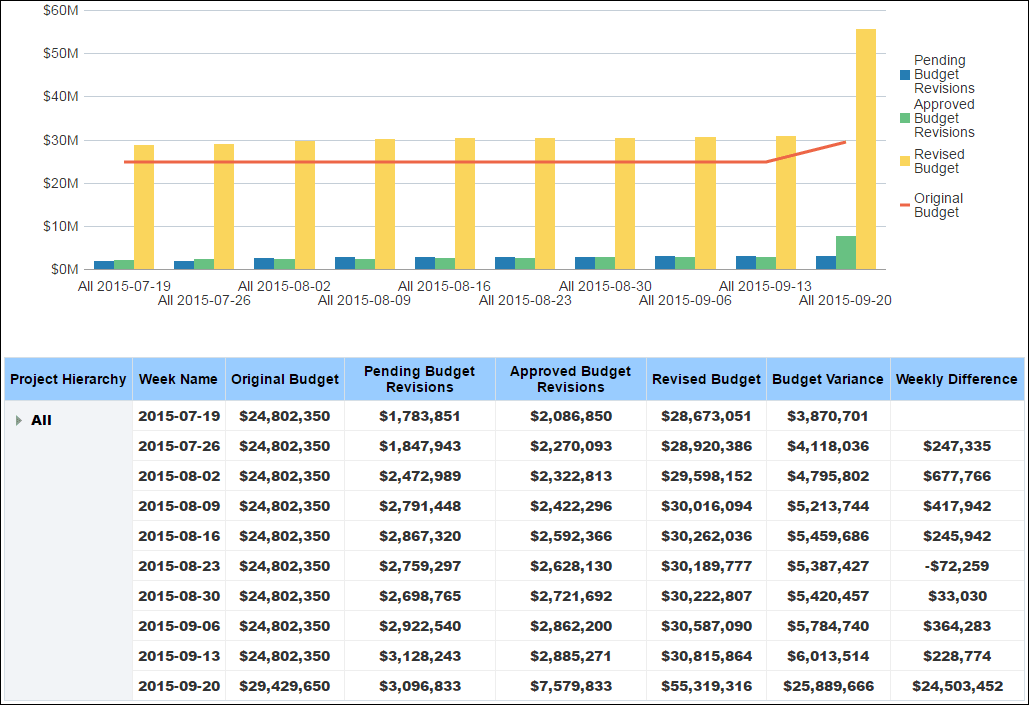Click the disclosure triangle beside All
Screen dimensions: 1029x705
point(20,419)
